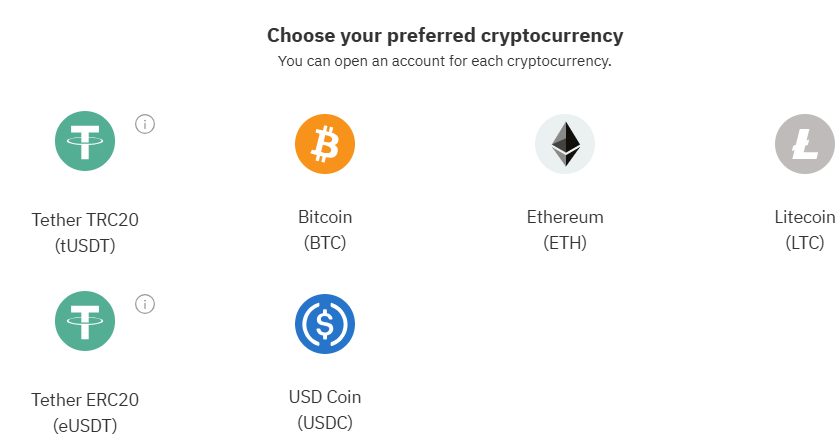Click the "Litecoin" name label
This screenshot has width=840, height=446.
pos(805,217)
